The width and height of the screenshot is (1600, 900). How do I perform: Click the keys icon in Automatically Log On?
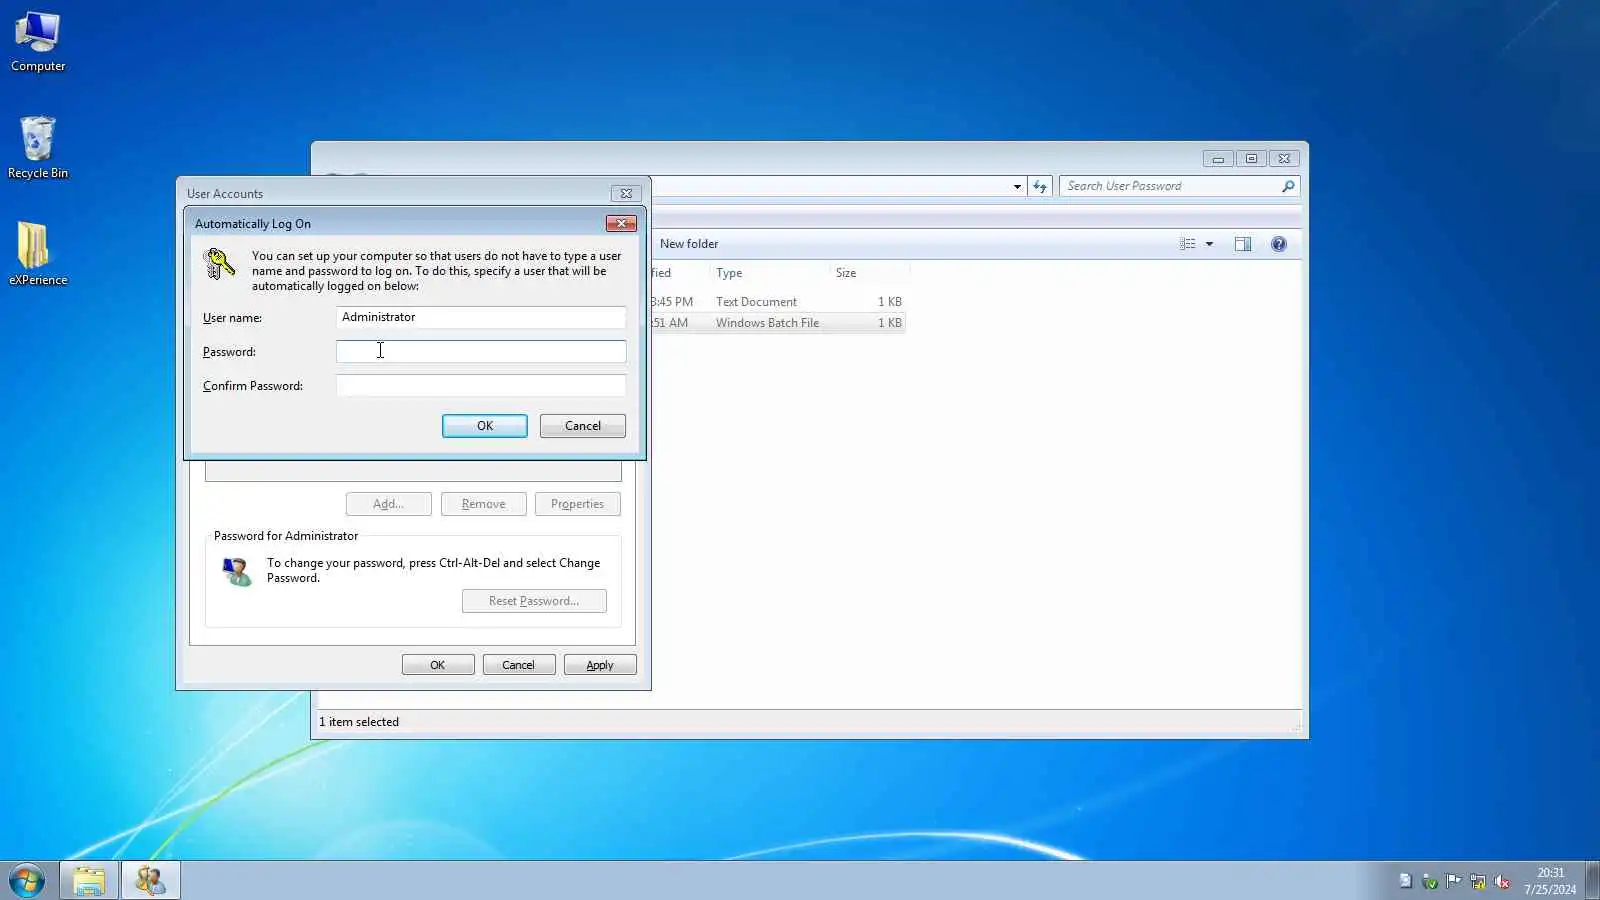[x=219, y=264]
